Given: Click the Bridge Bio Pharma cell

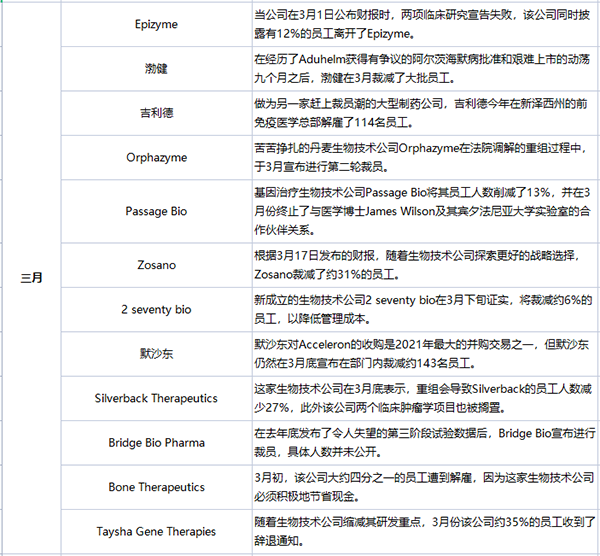Looking at the screenshot, I should click(x=157, y=443).
